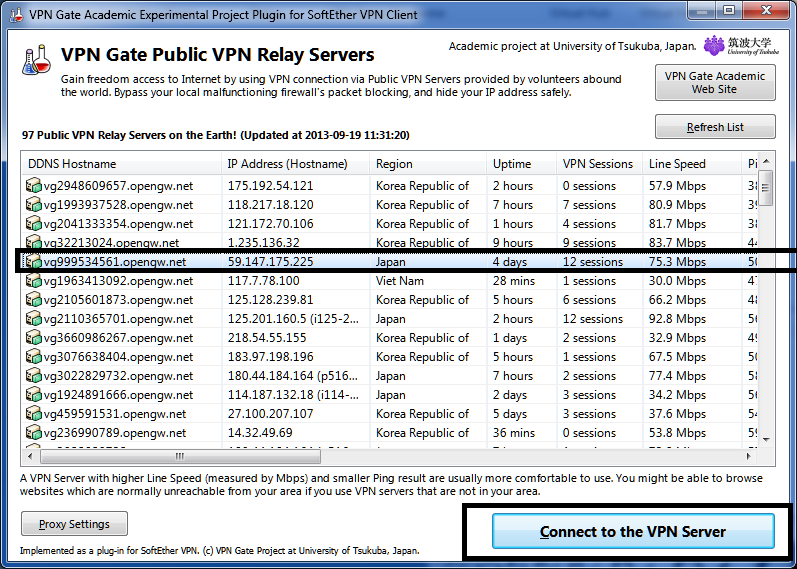Refresh the server list
This screenshot has height=569, width=797.
(x=715, y=127)
